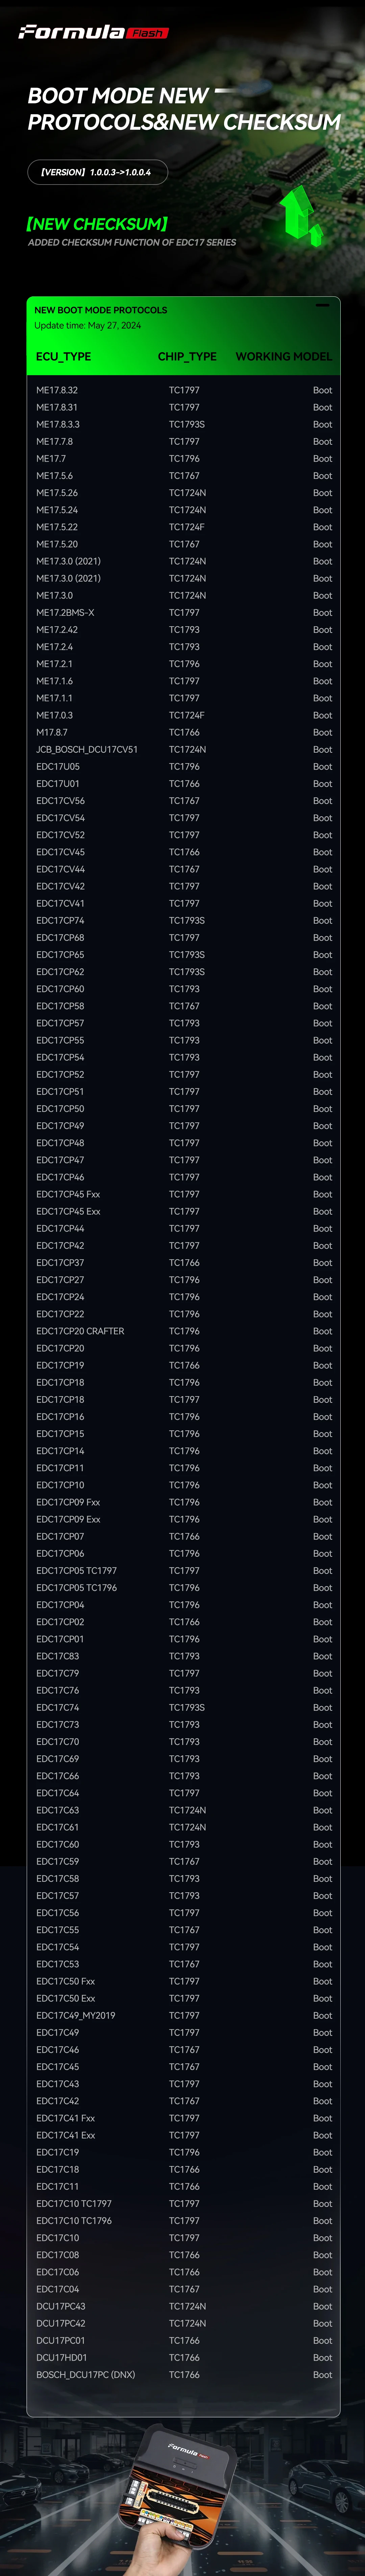Click the Update time May 27, 2024 text

coord(88,325)
